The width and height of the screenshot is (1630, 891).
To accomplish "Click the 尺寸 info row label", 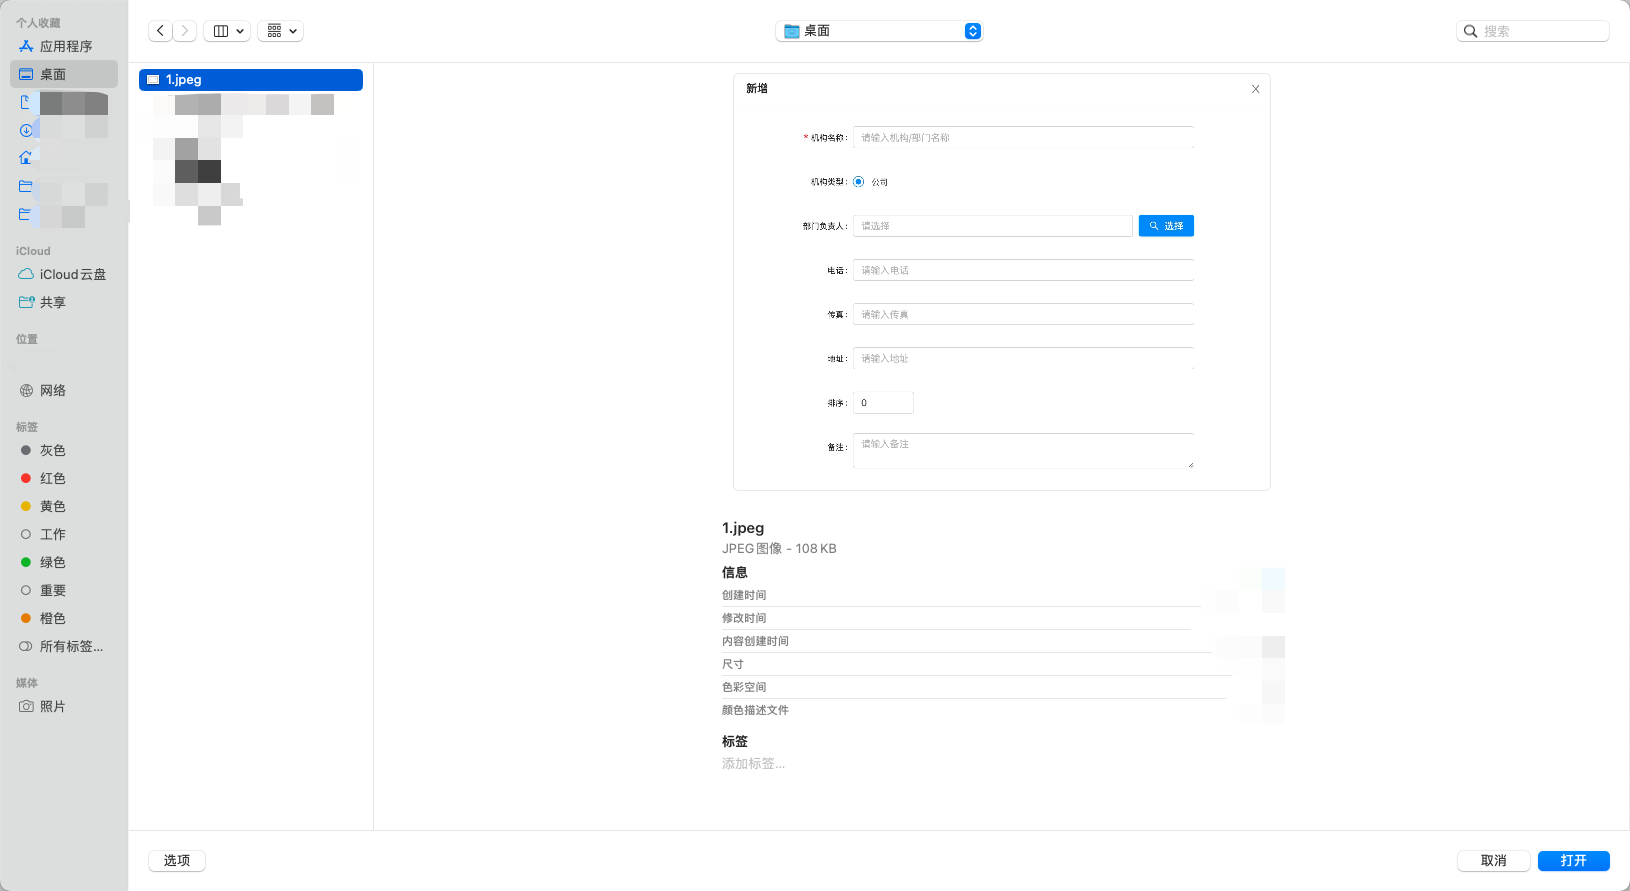I will click(x=733, y=664).
